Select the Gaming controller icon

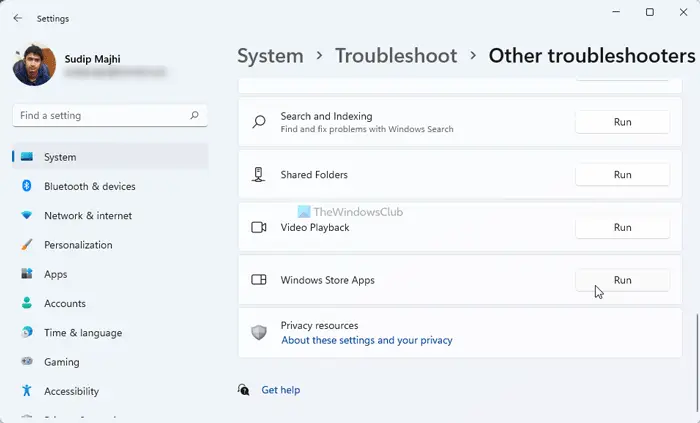pos(26,362)
